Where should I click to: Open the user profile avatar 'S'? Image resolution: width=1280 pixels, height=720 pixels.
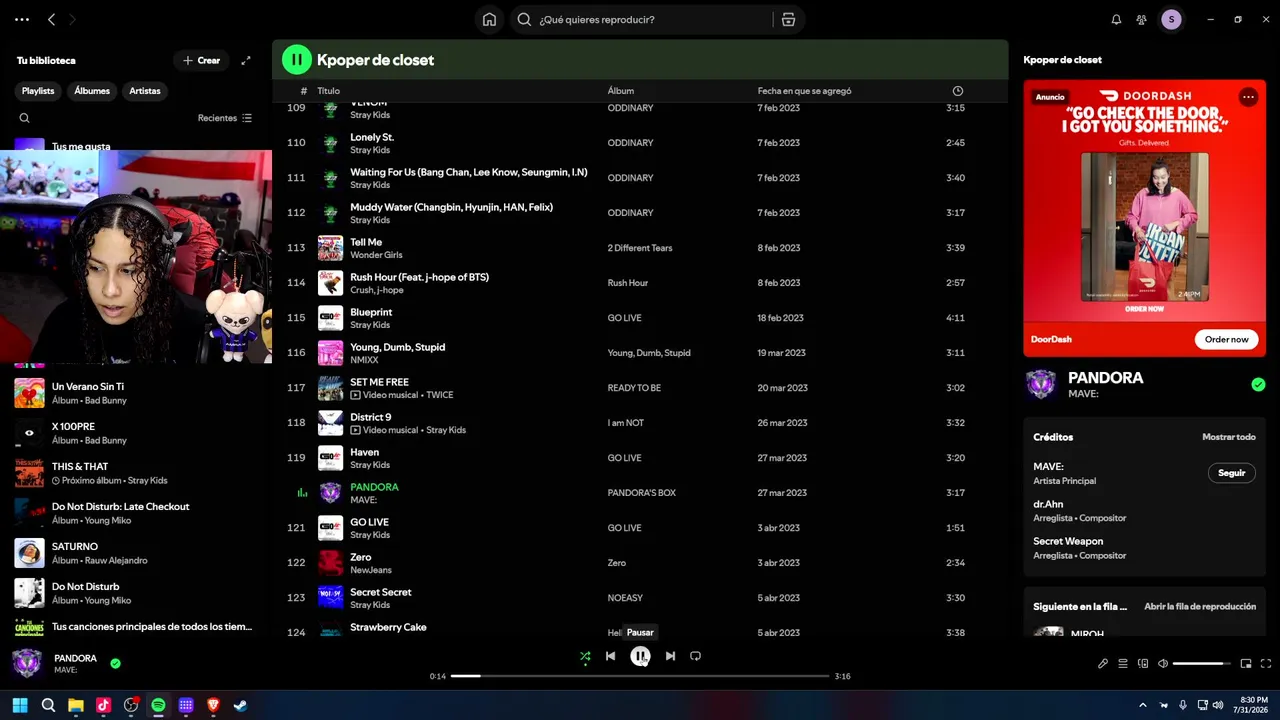[x=1171, y=19]
